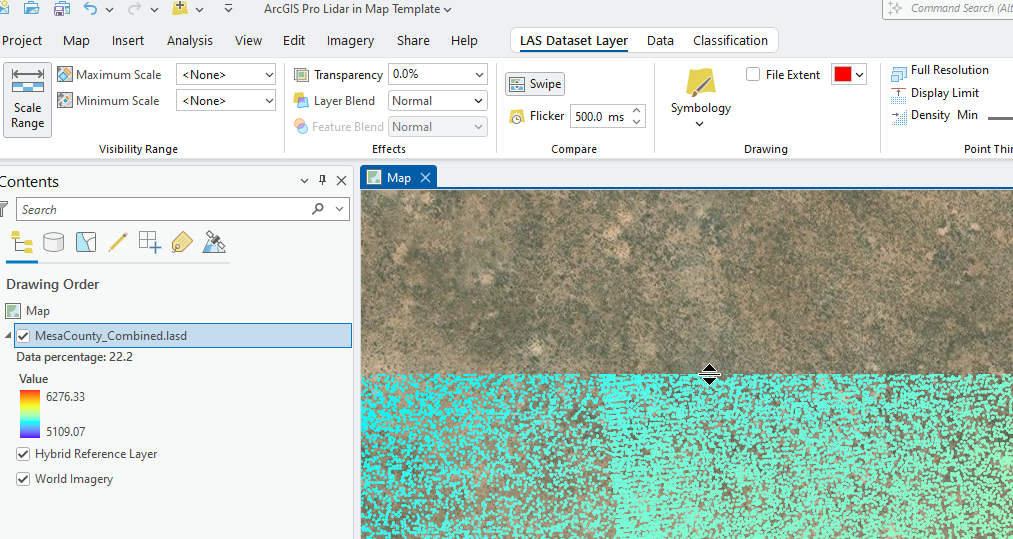Select List By Snapping icon

[150, 242]
